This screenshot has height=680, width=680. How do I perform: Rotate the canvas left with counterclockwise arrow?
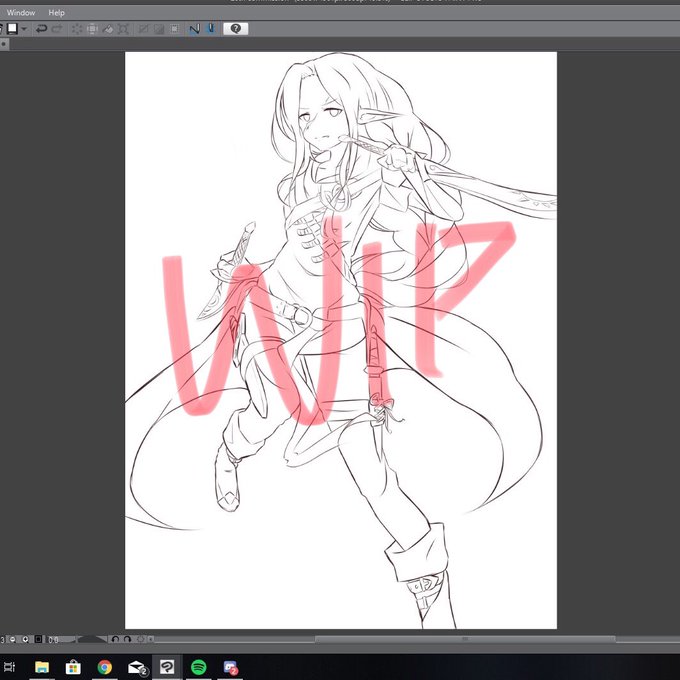pyautogui.click(x=115, y=639)
